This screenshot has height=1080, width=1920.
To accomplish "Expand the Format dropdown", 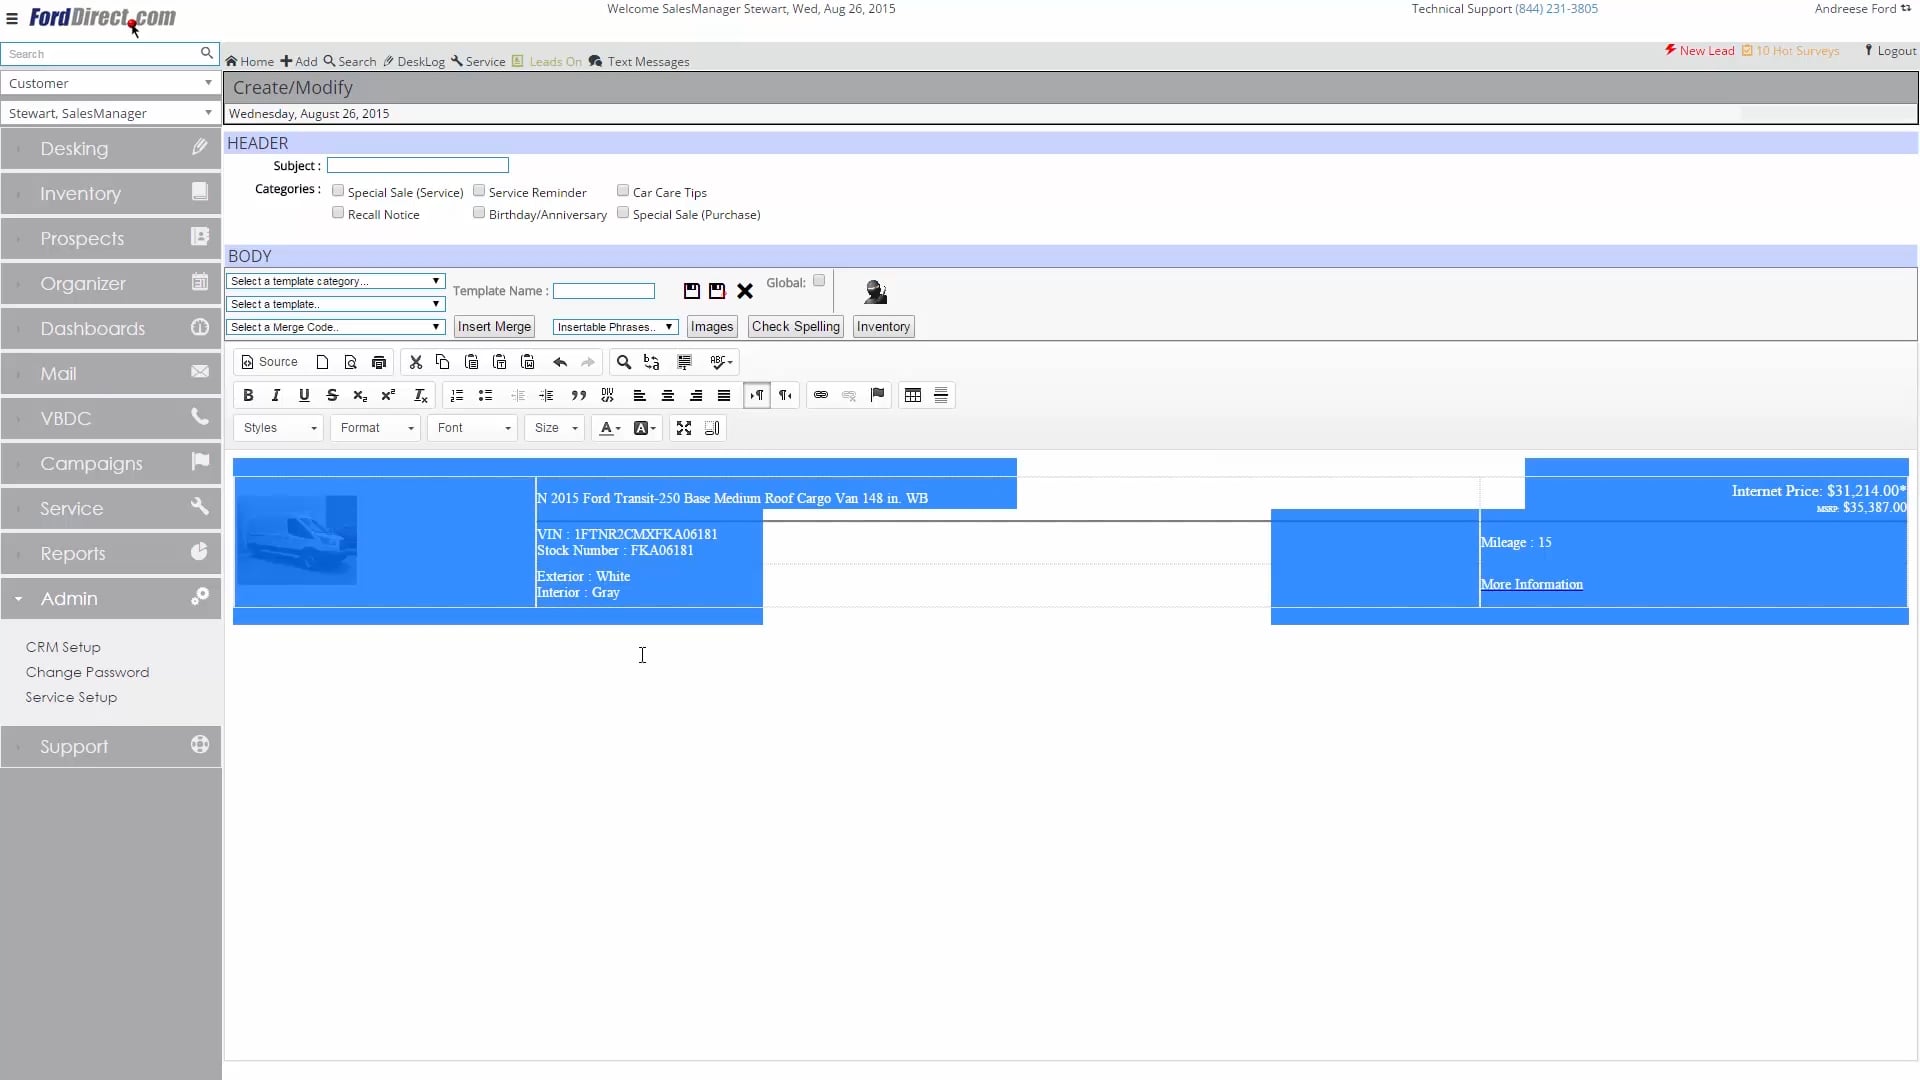I will [376, 428].
